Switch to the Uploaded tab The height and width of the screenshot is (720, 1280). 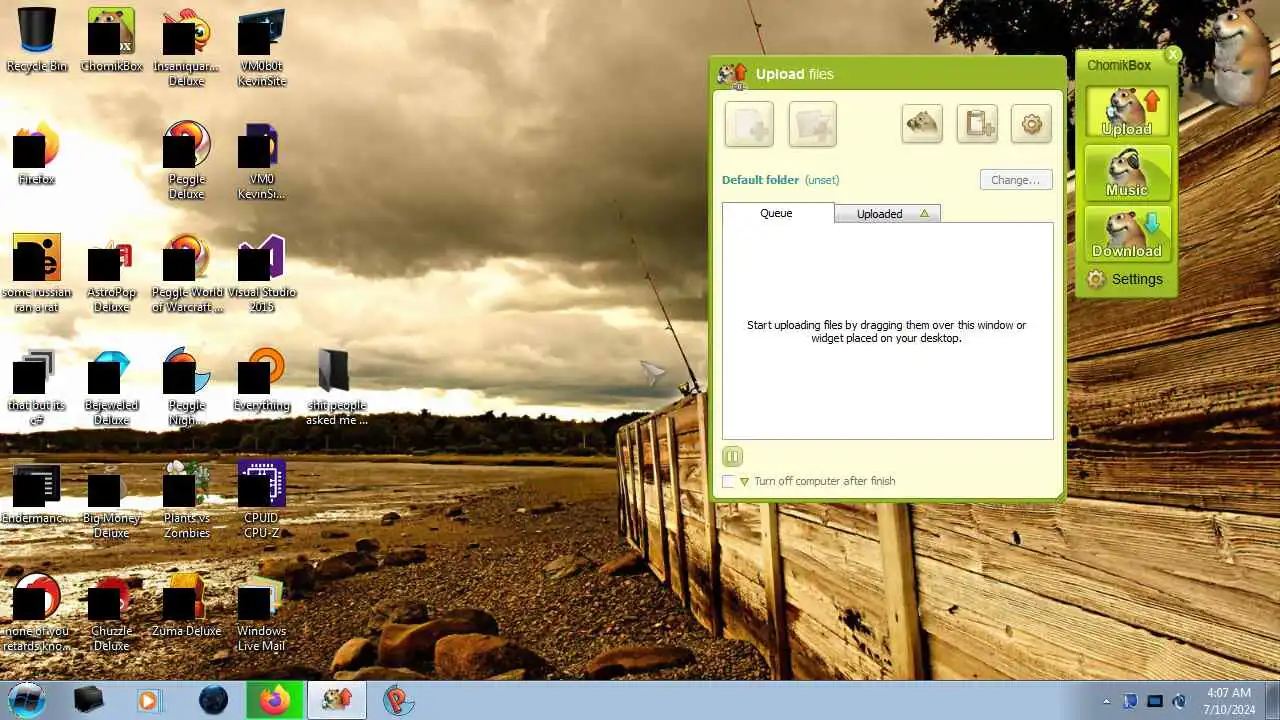(887, 214)
